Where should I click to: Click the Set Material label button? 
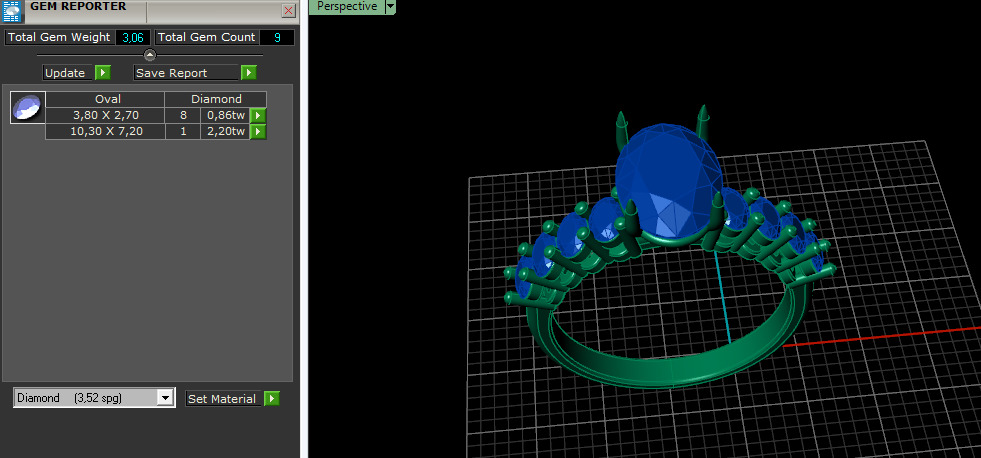(x=223, y=399)
